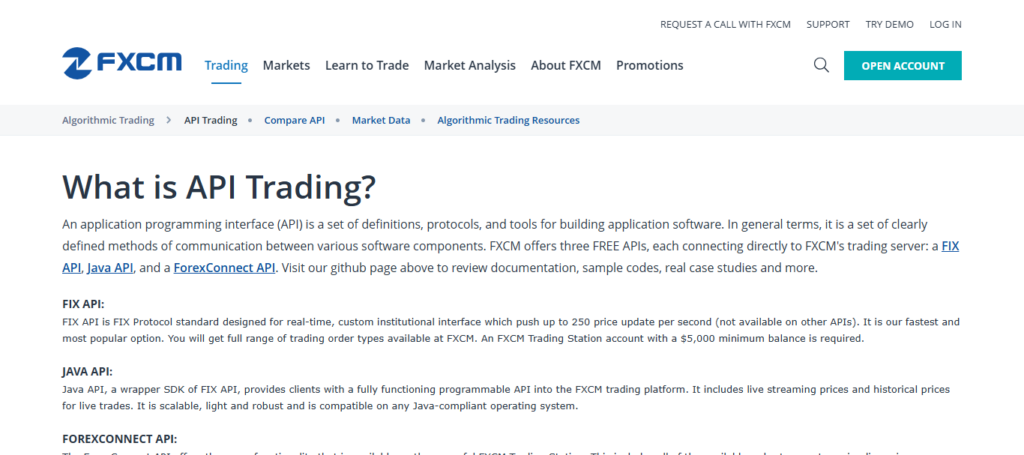Click the FOREXCONNECT API: section heading
Image resolution: width=1024 pixels, height=455 pixels.
pos(120,439)
